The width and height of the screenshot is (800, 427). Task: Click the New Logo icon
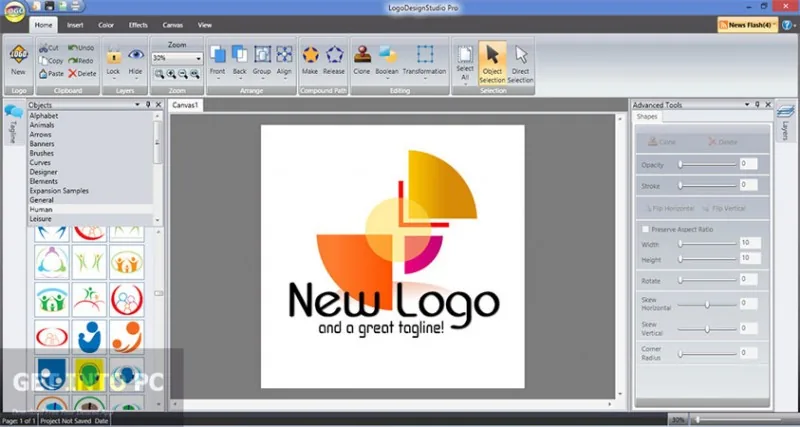point(18,54)
